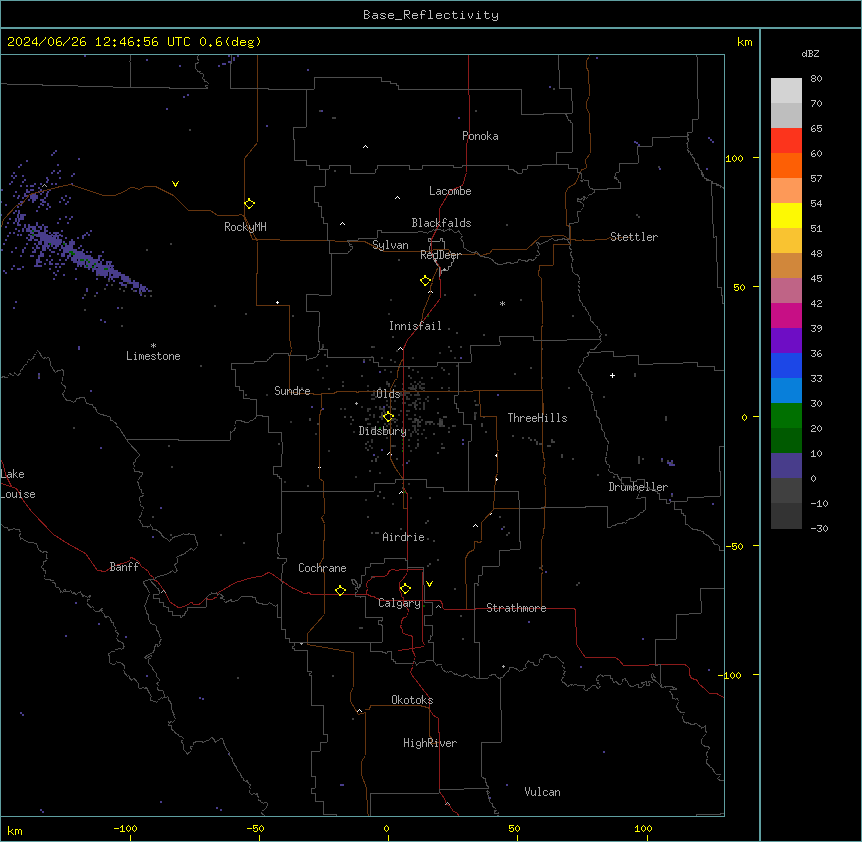This screenshot has width=862, height=842.
Task: Click the Olds label
Action: (x=388, y=394)
